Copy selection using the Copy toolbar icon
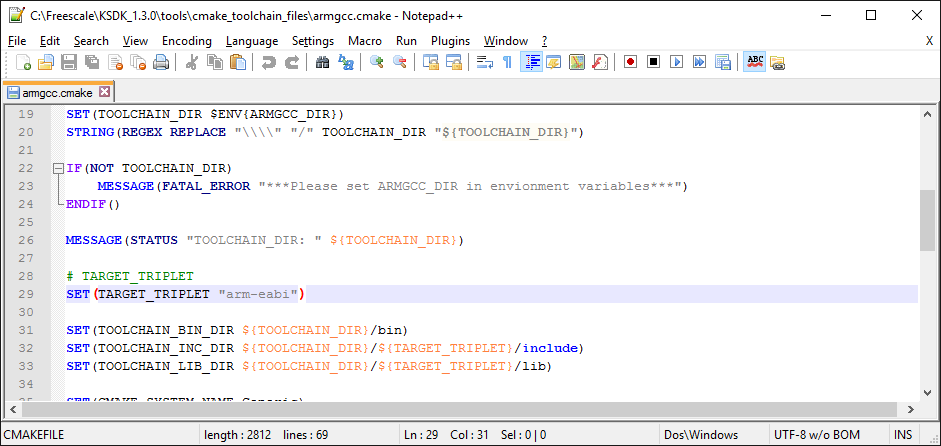Image resolution: width=941 pixels, height=446 pixels. point(214,62)
